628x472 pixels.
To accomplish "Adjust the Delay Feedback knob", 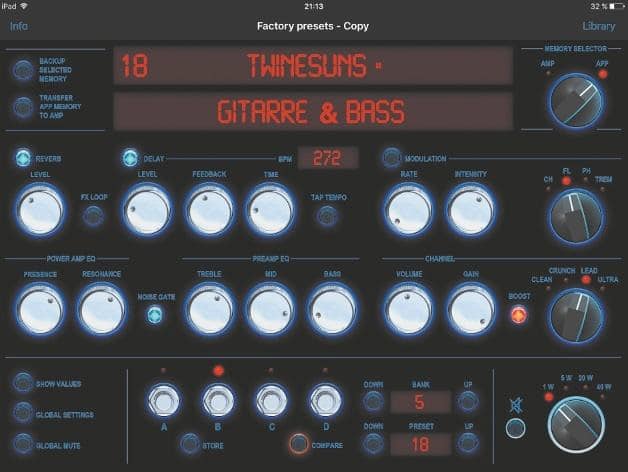I will point(209,210).
